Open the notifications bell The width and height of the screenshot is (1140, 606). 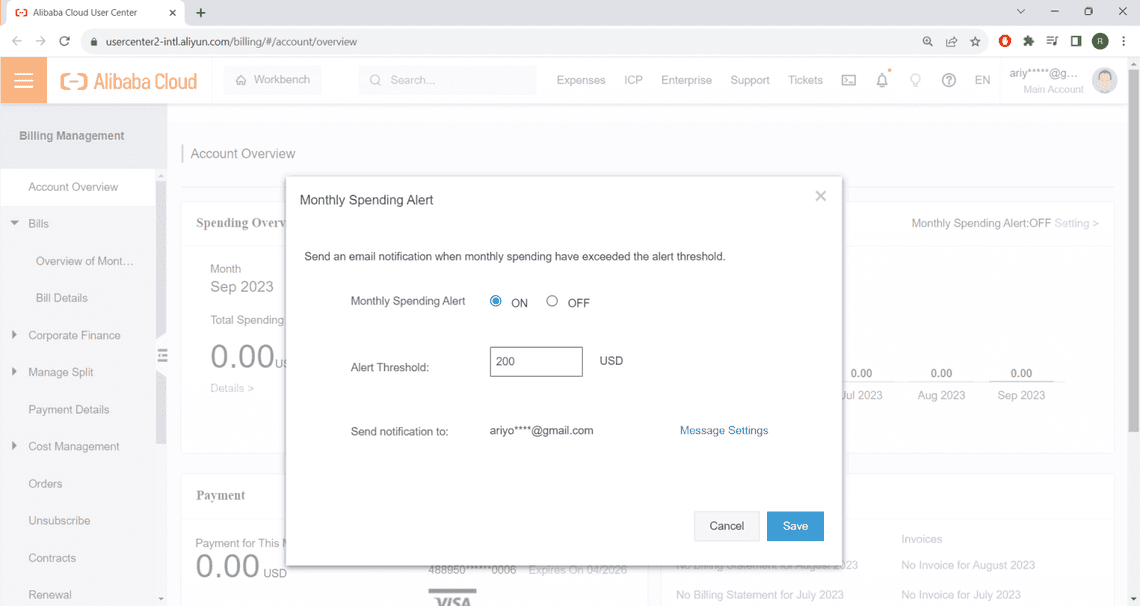[x=881, y=81]
